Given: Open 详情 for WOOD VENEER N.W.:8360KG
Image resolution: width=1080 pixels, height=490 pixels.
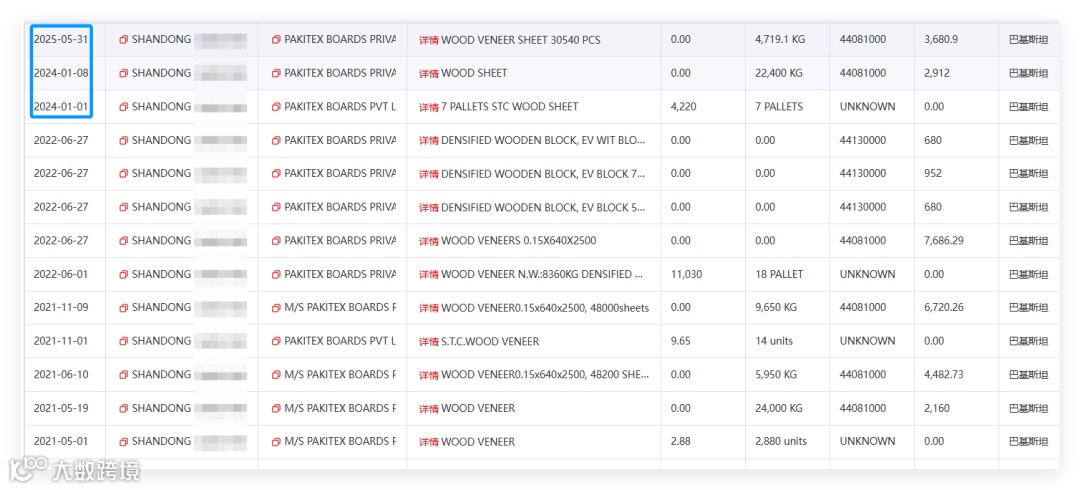Looking at the screenshot, I should [x=428, y=274].
